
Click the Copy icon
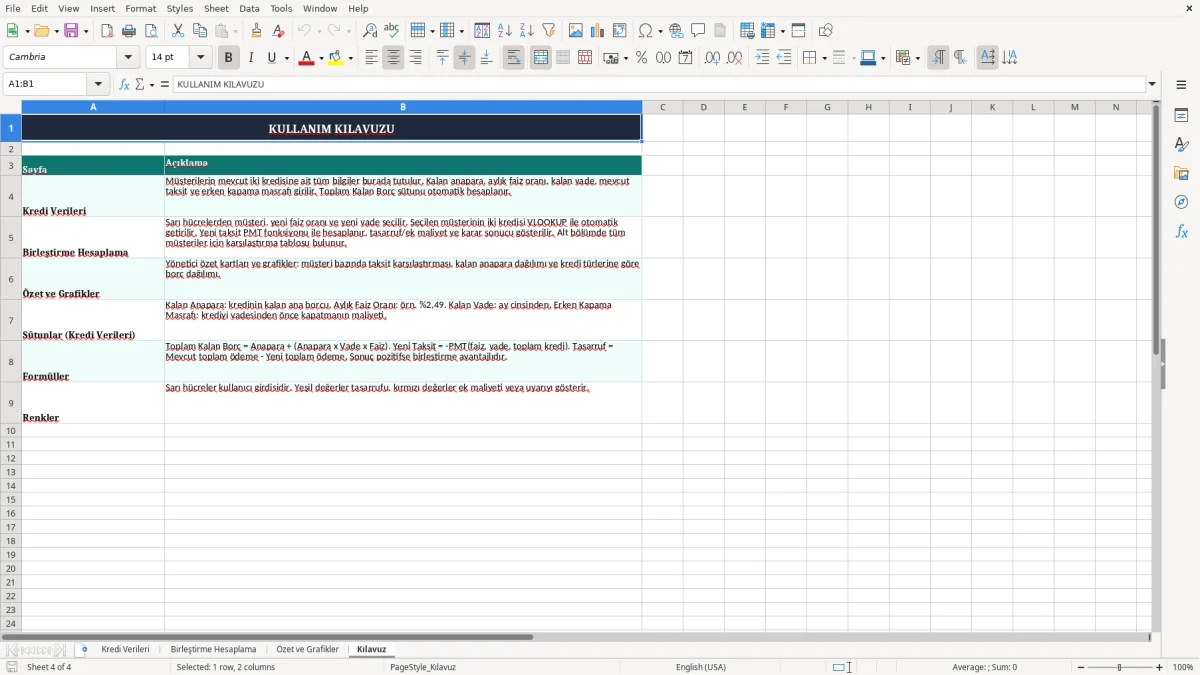tap(200, 31)
